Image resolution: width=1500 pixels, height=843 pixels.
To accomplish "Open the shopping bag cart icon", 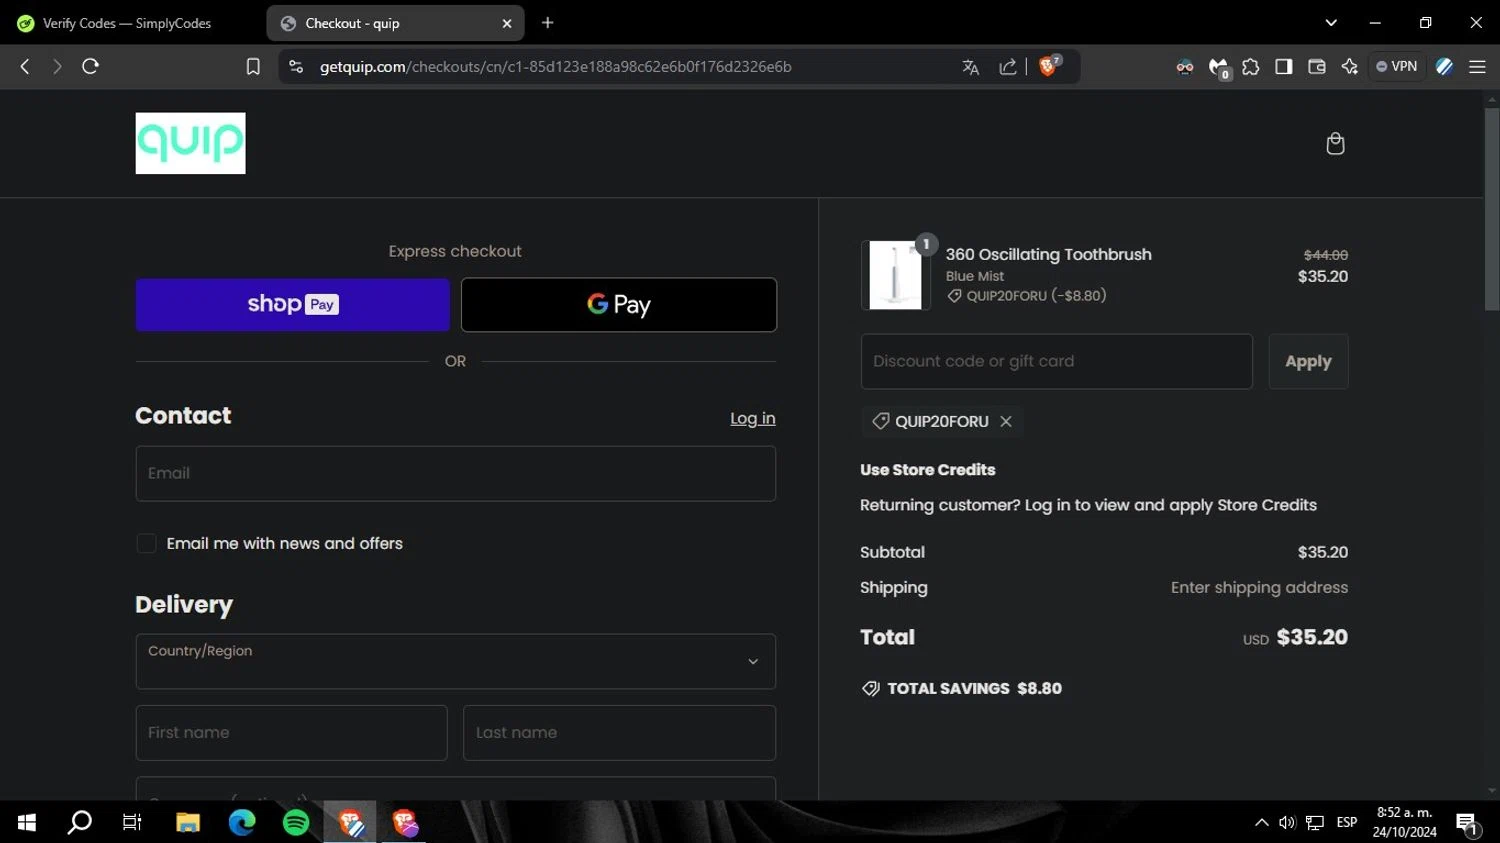I will pos(1335,144).
